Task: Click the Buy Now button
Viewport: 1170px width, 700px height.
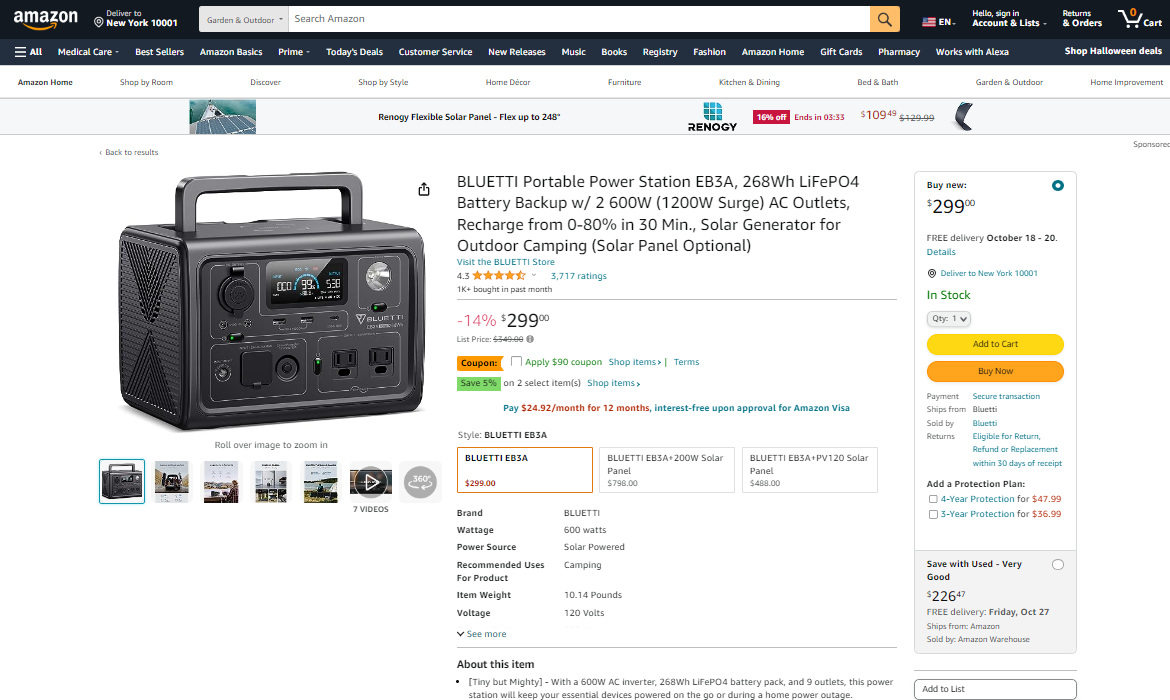Action: point(995,371)
